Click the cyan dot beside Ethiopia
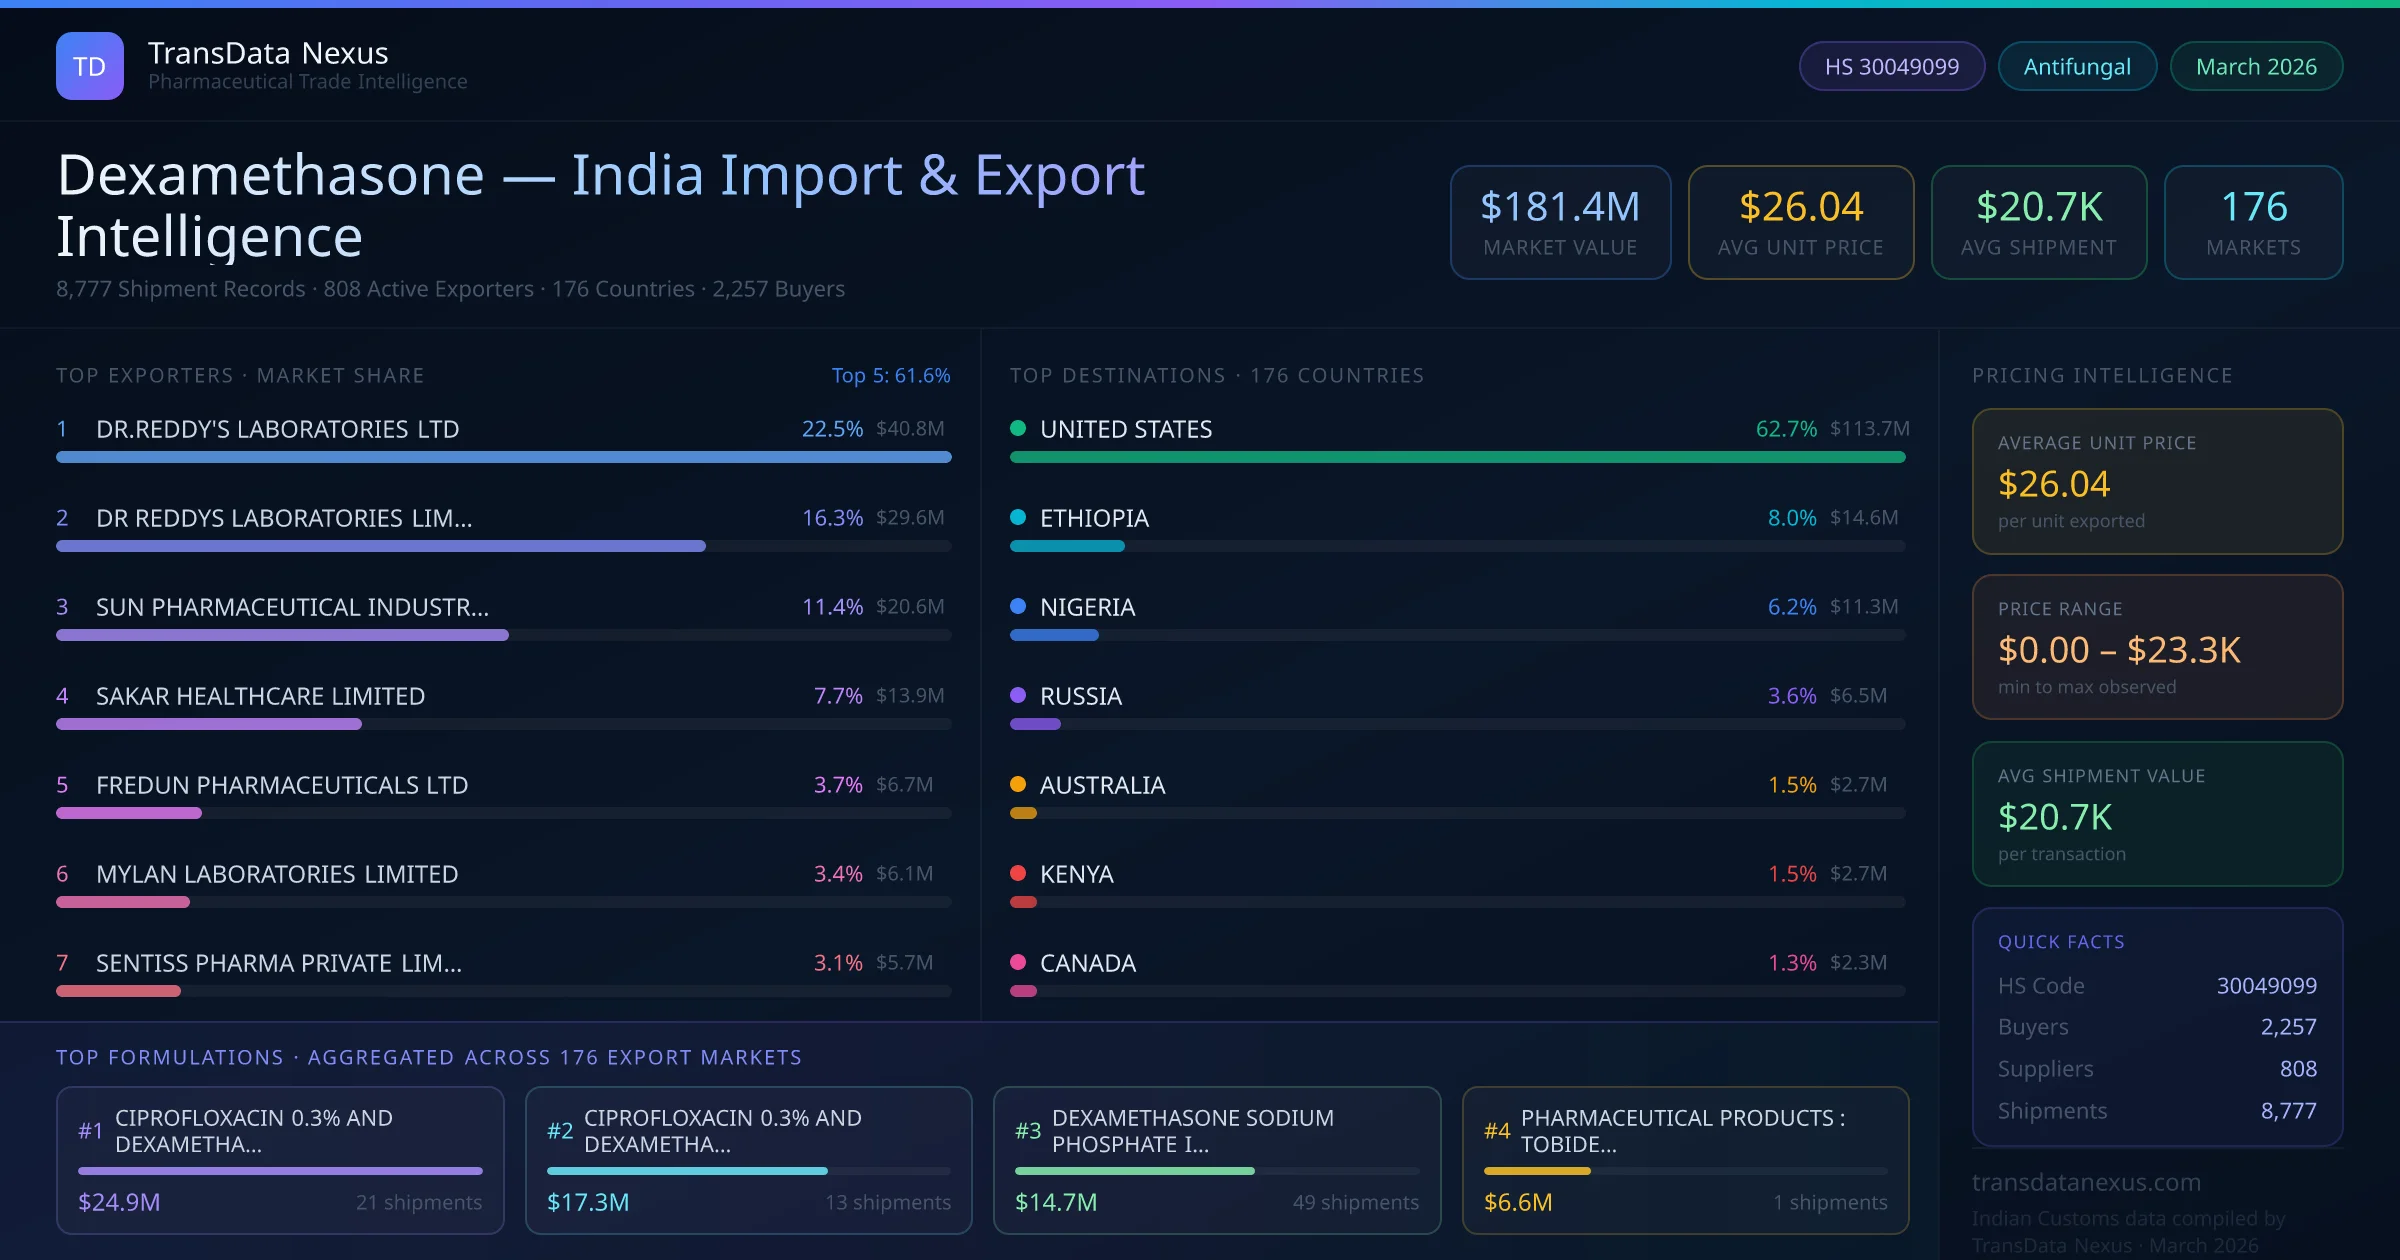 tap(1018, 517)
